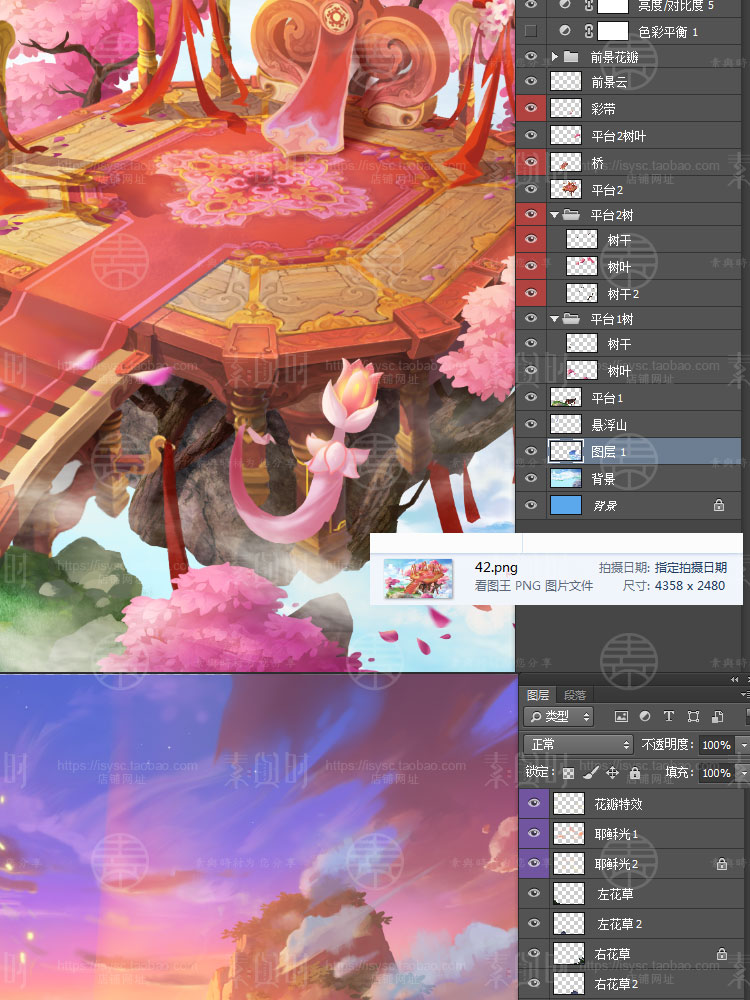The width and height of the screenshot is (750, 1000).
Task: Click the 尺寸: 4358 x 2480 text
Action: coord(673,585)
